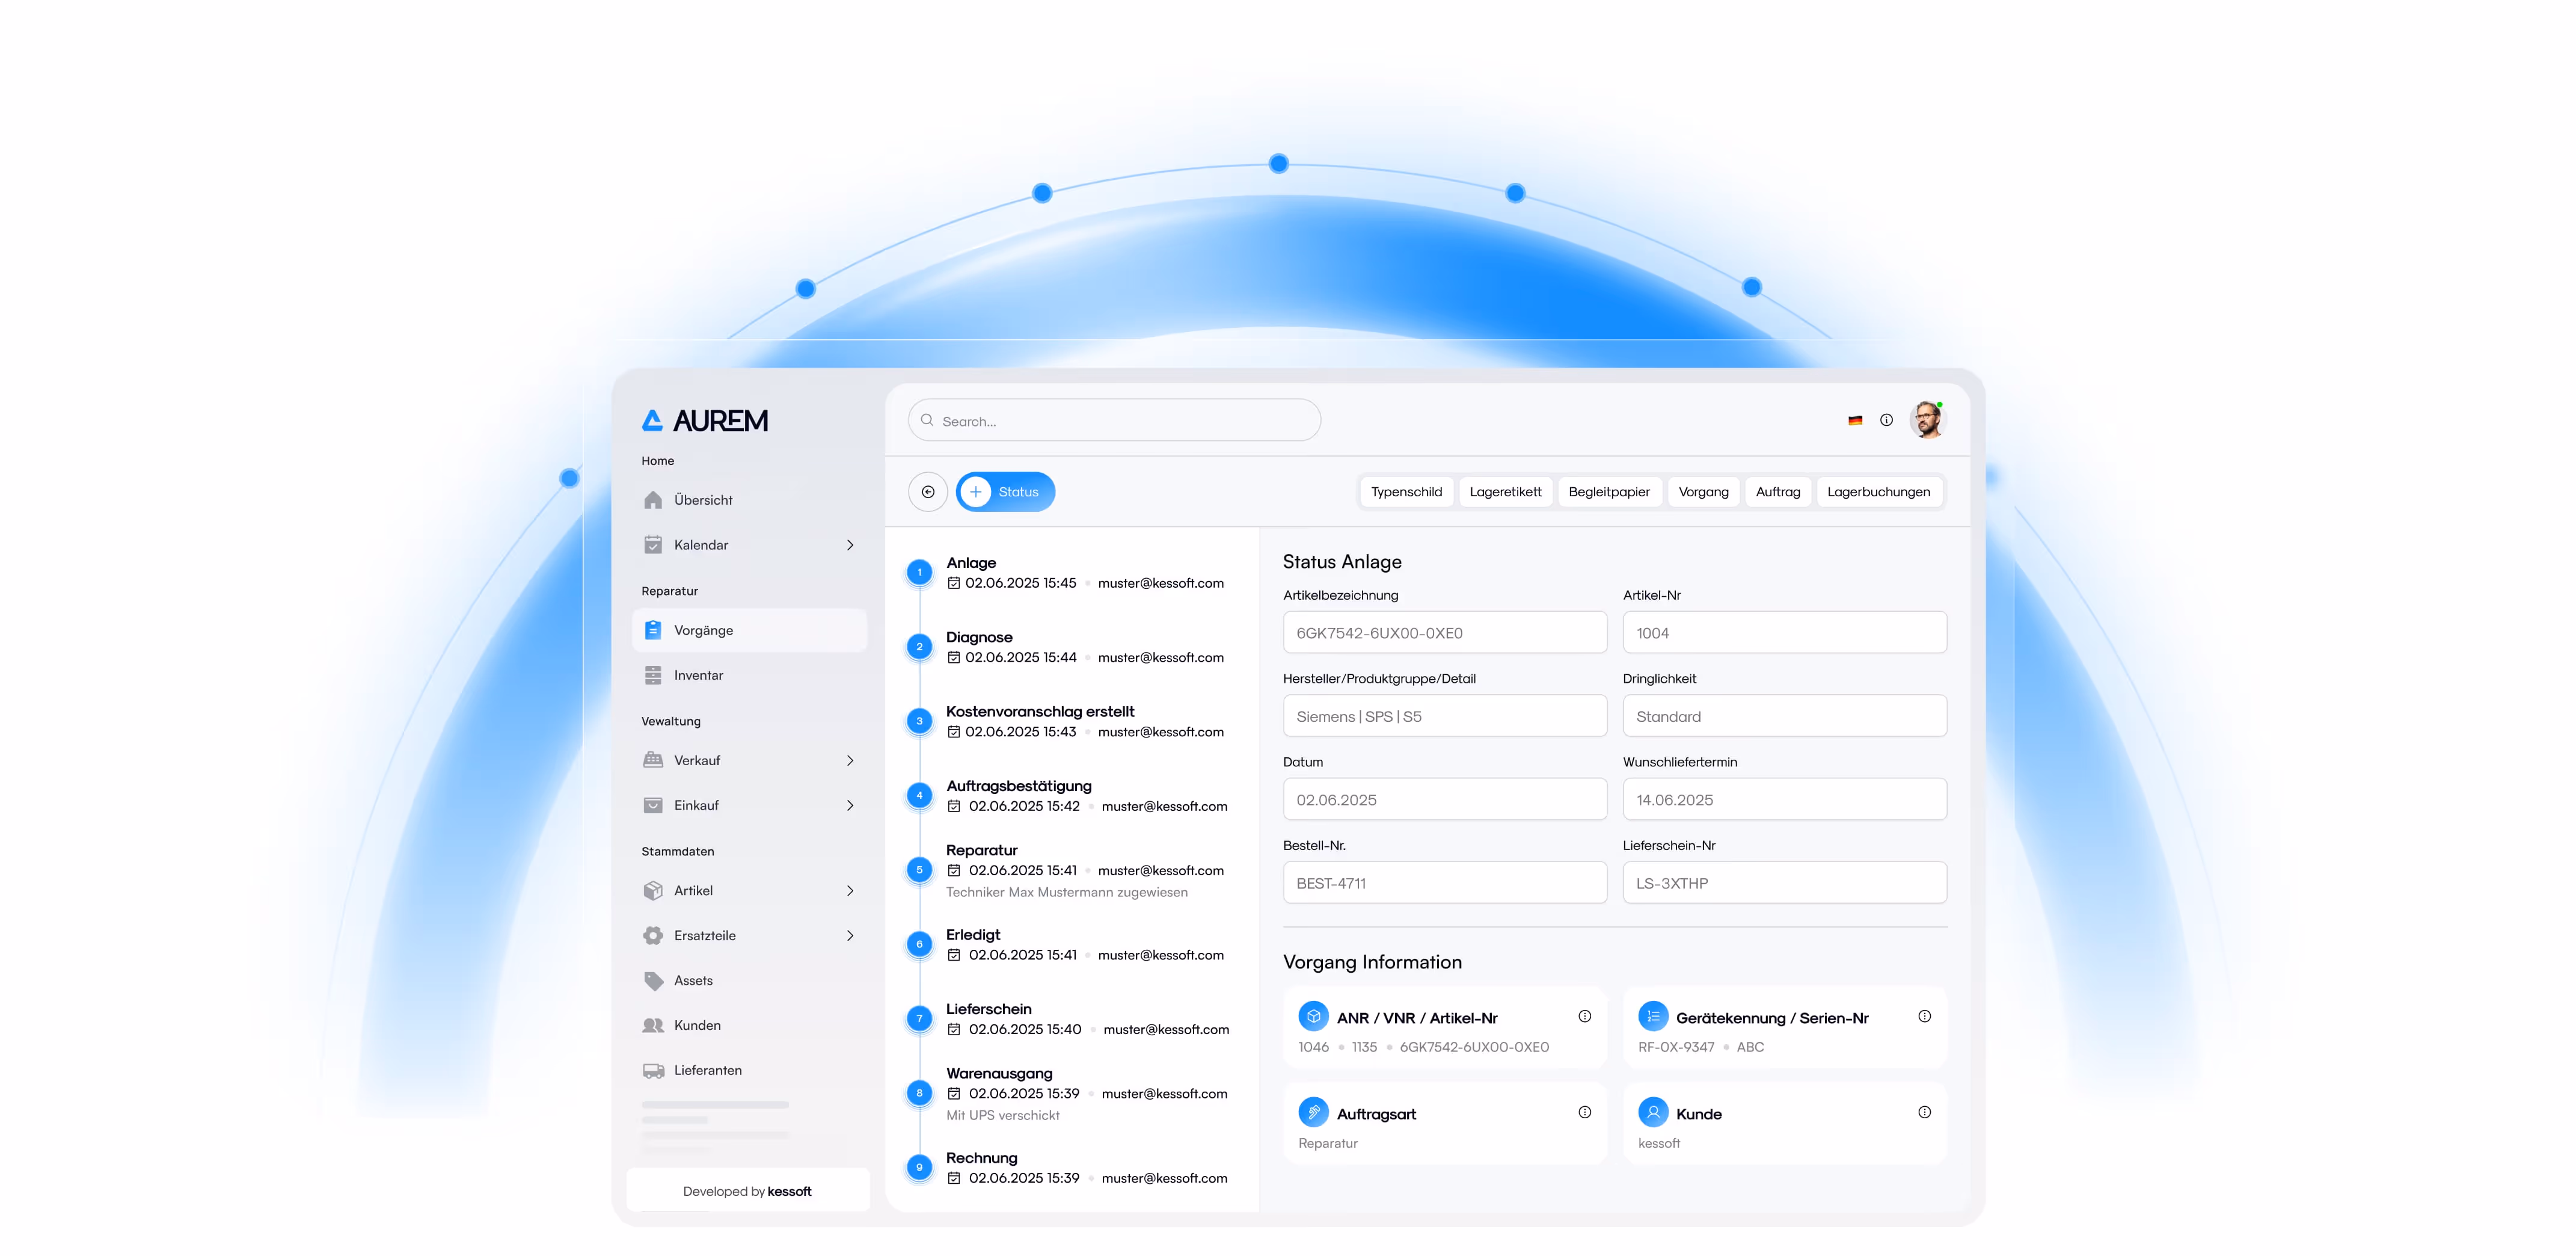Open the Lieferanten truck icon
This screenshot has height=1256, width=2576.
pyautogui.click(x=653, y=1070)
